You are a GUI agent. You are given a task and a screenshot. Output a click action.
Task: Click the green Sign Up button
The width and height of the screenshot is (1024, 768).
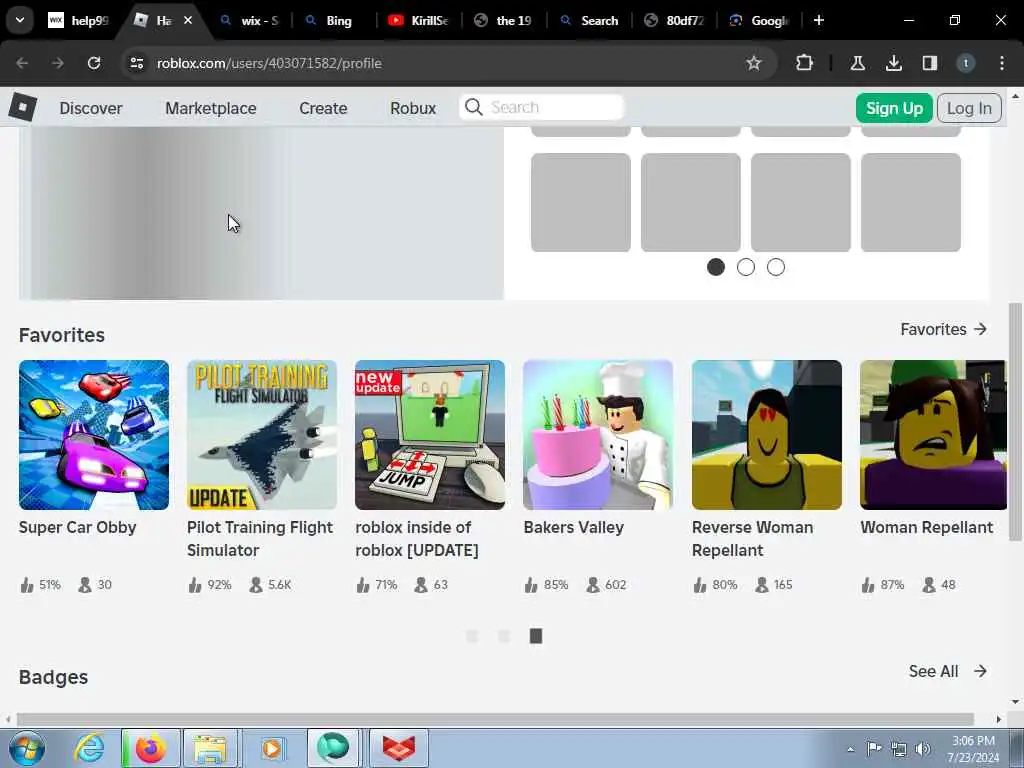(894, 108)
